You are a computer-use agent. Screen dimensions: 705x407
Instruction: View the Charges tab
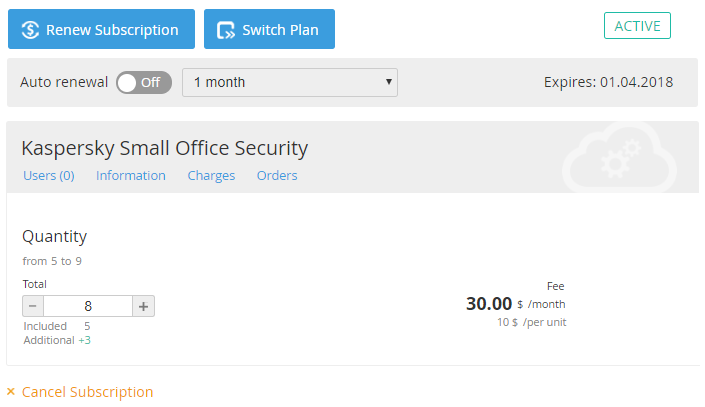tap(211, 175)
